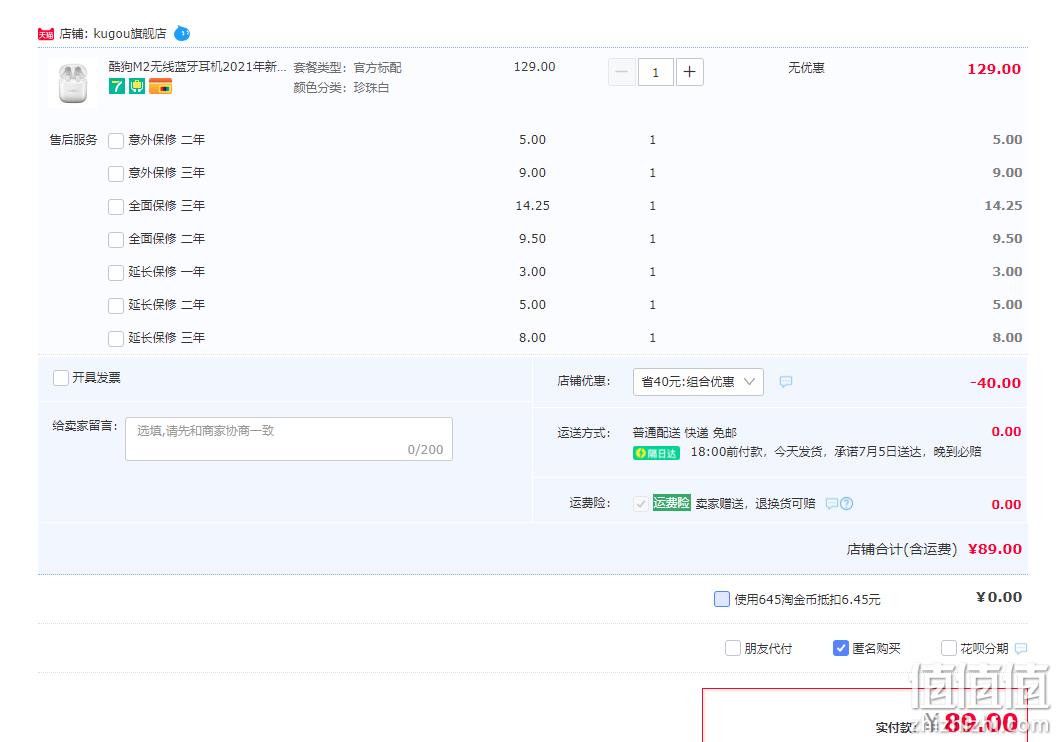Click the 8.00 unit price for 延长保修 三年
1059x742 pixels.
click(532, 338)
